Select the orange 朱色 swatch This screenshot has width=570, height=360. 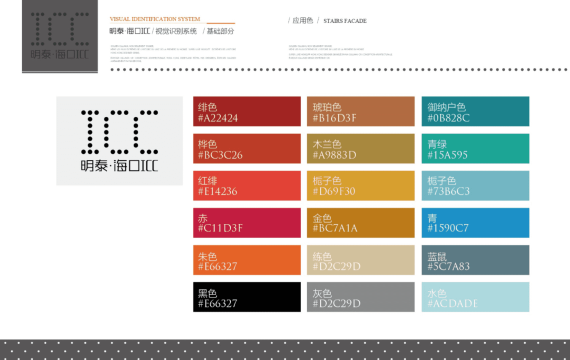247,260
